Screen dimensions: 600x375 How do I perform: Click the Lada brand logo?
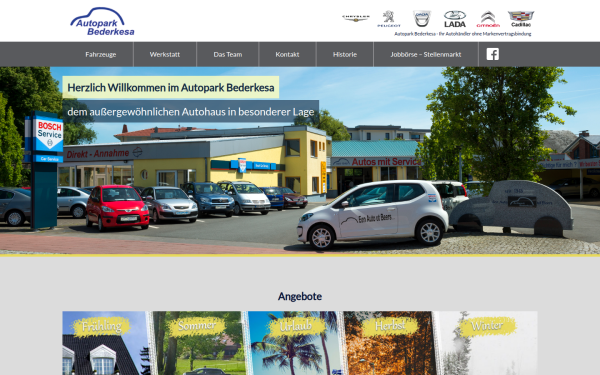click(x=455, y=19)
